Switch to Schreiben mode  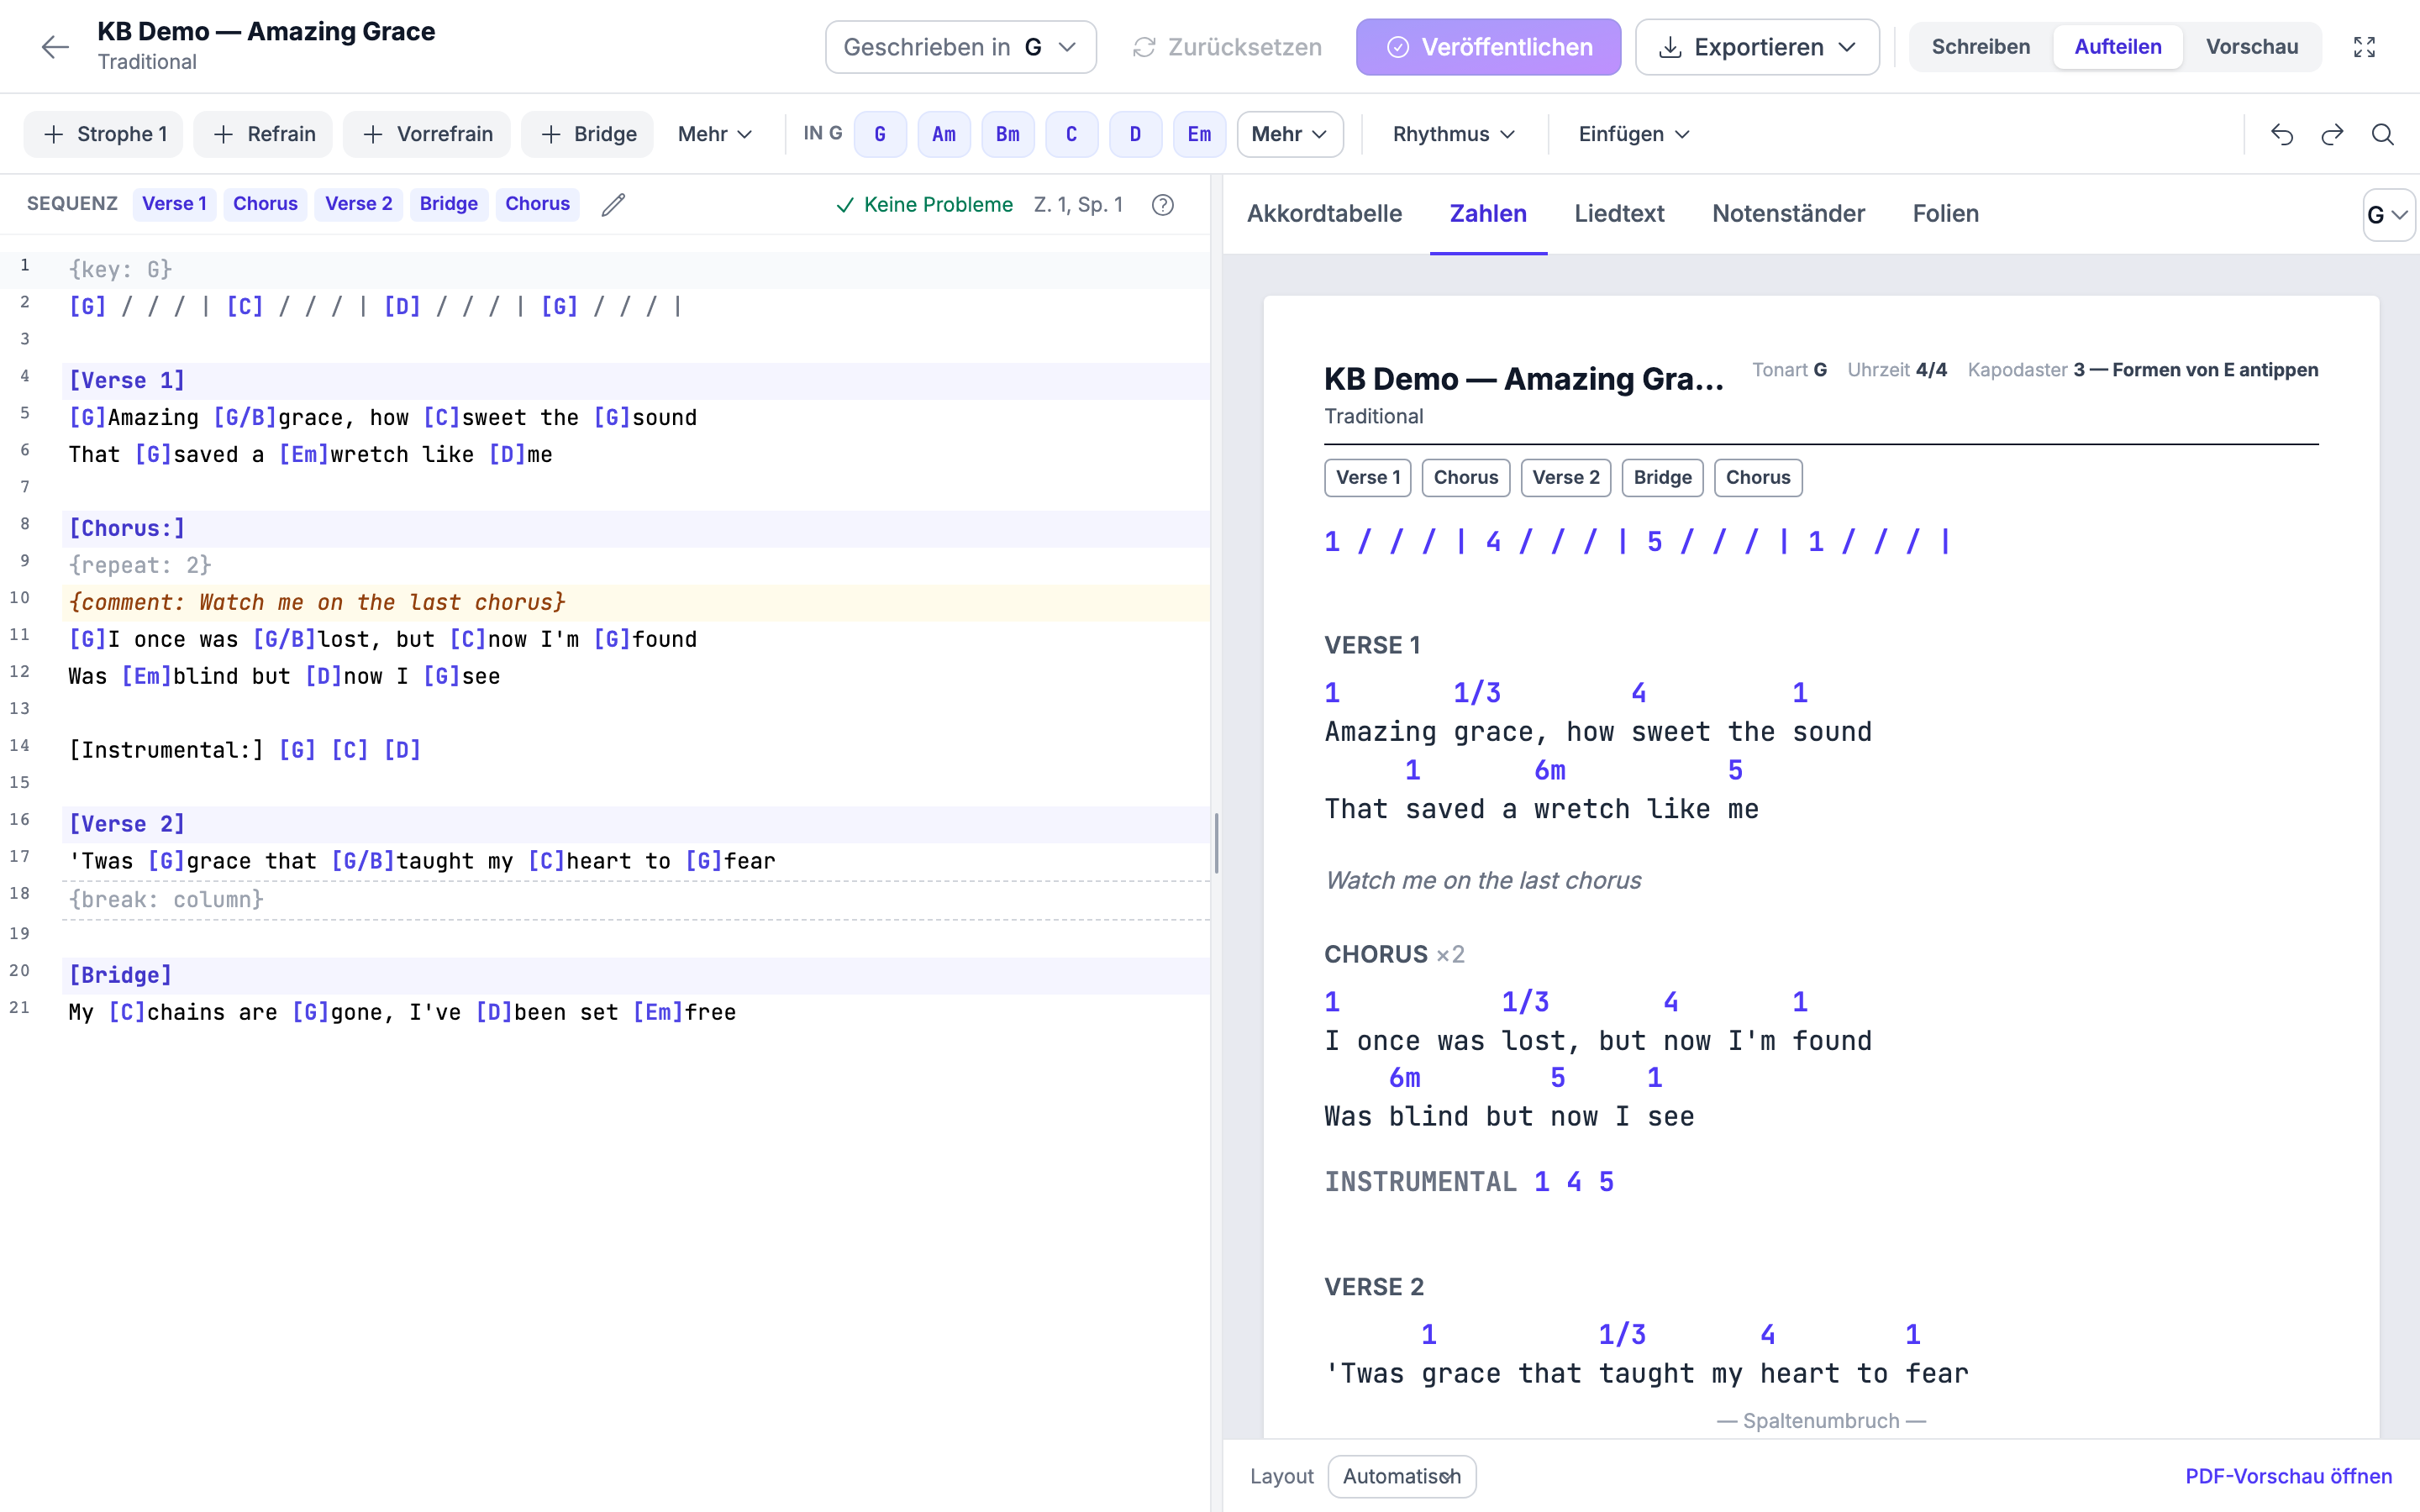point(1980,47)
